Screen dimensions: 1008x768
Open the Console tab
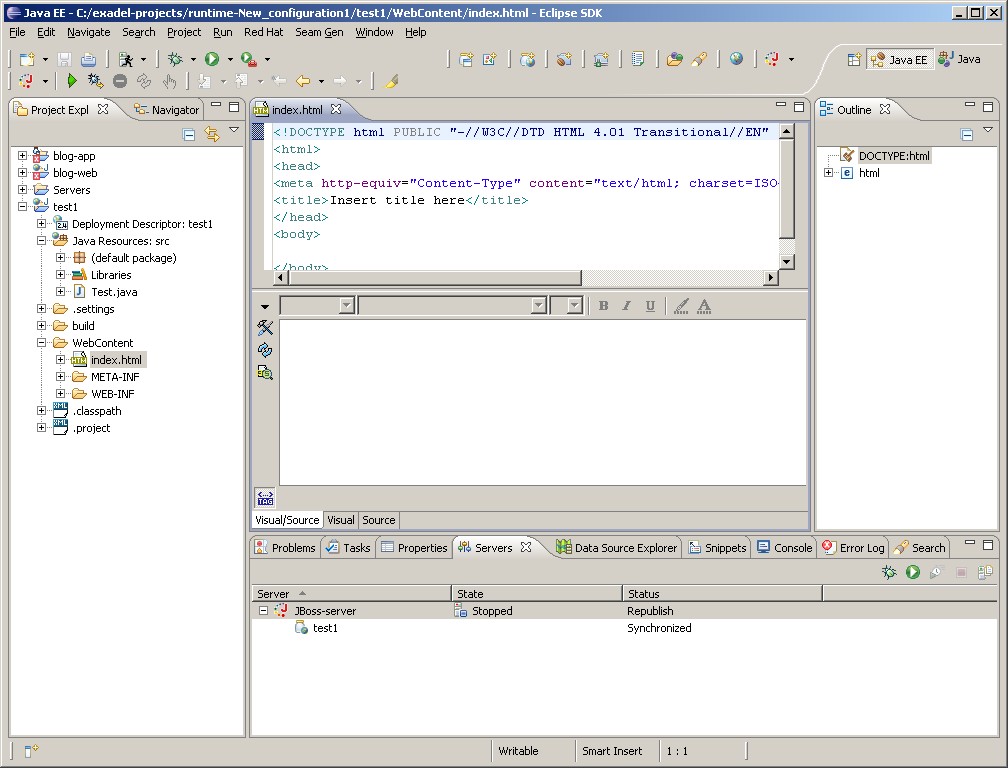coord(785,548)
